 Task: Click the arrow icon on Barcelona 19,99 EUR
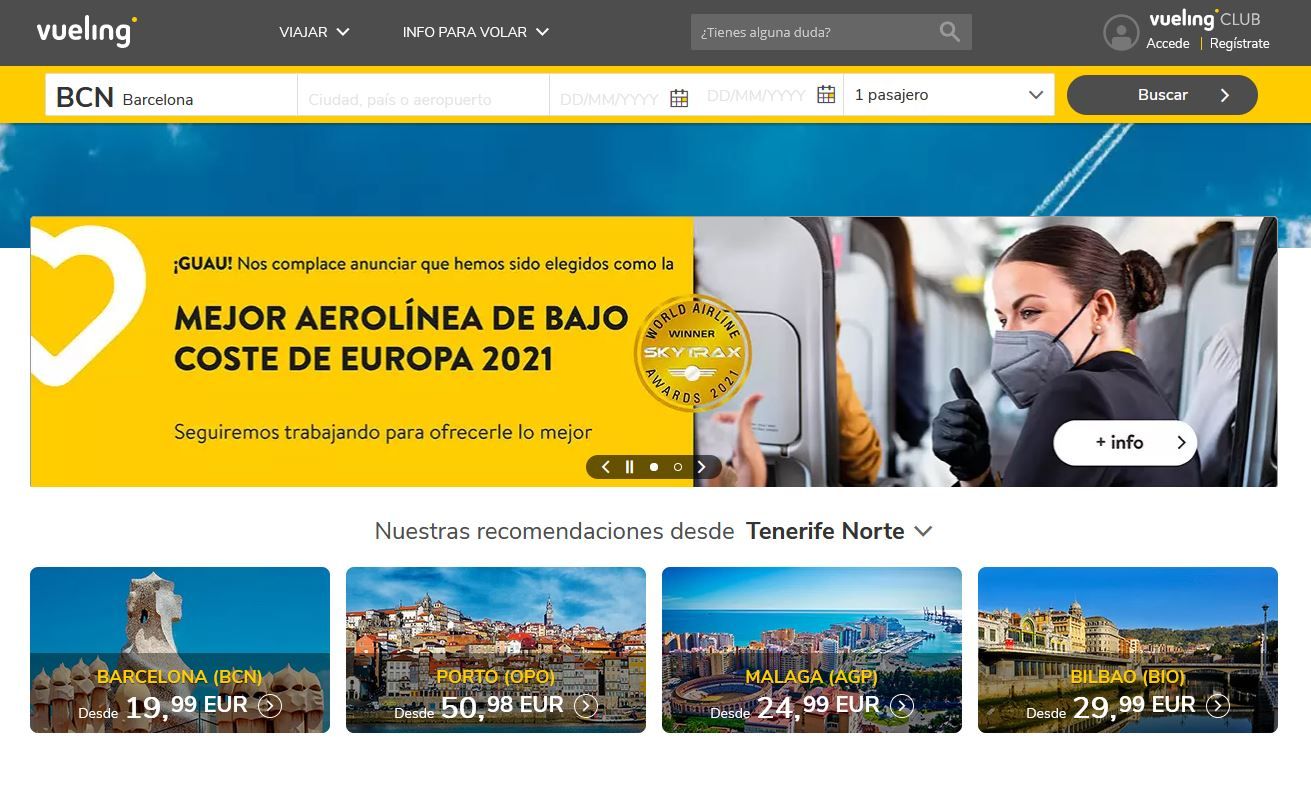[x=270, y=706]
